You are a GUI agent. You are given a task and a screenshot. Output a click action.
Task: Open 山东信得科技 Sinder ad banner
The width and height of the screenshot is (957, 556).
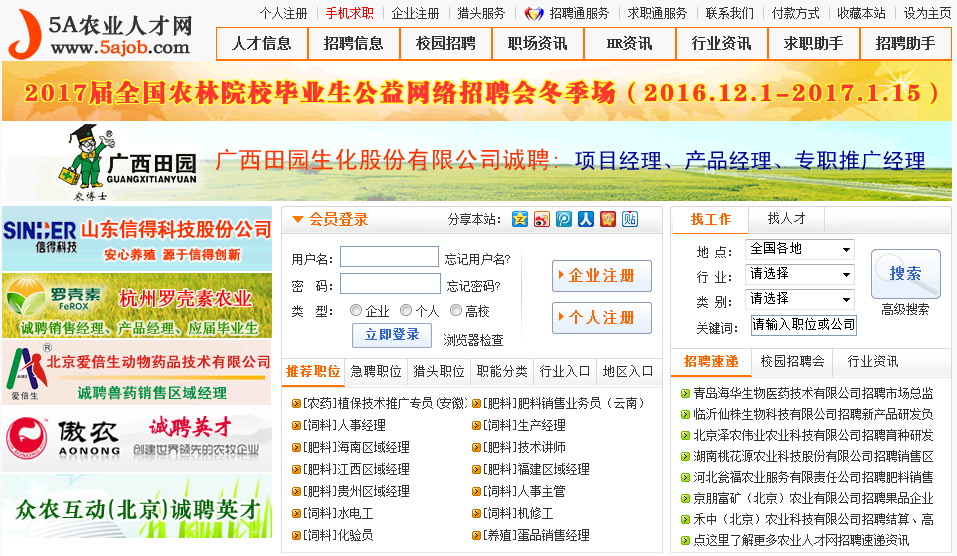[137, 239]
